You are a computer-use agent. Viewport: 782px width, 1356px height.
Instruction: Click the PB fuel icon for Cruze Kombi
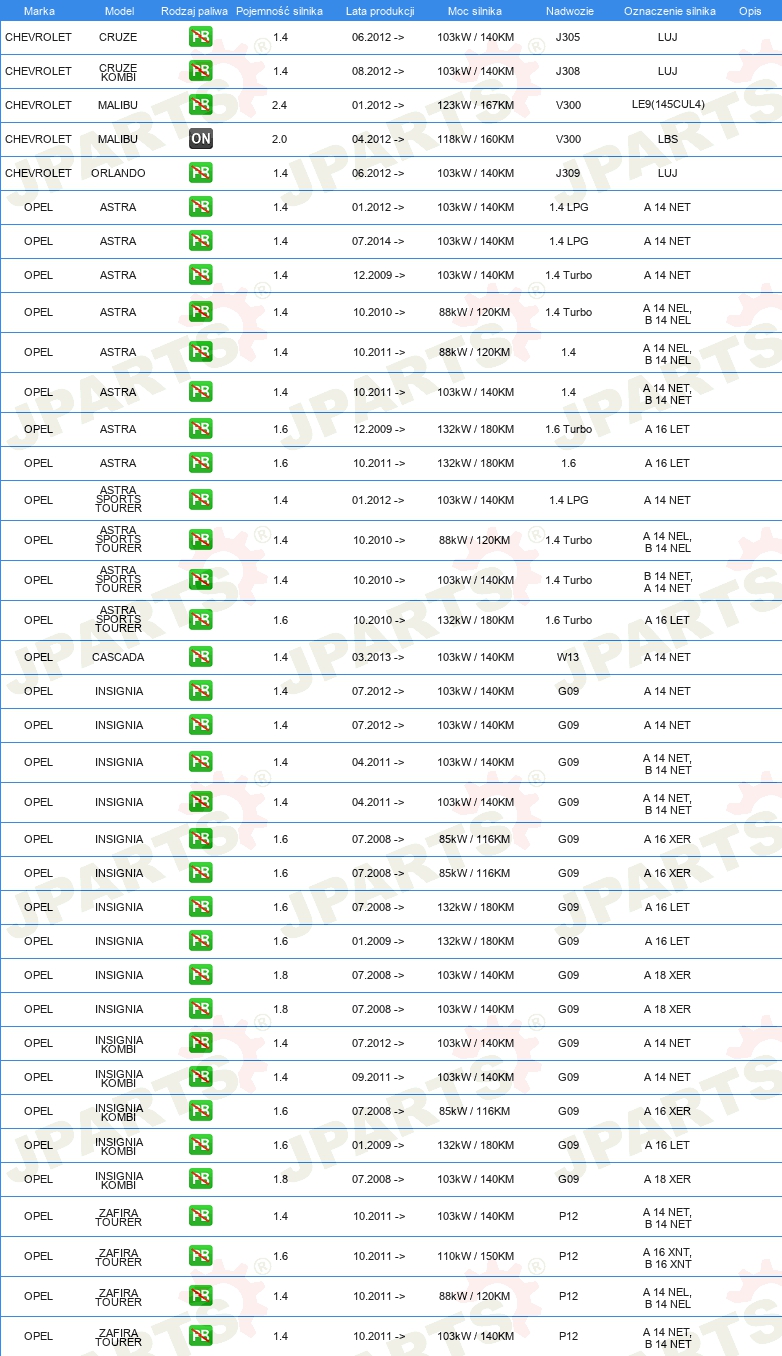click(x=201, y=71)
